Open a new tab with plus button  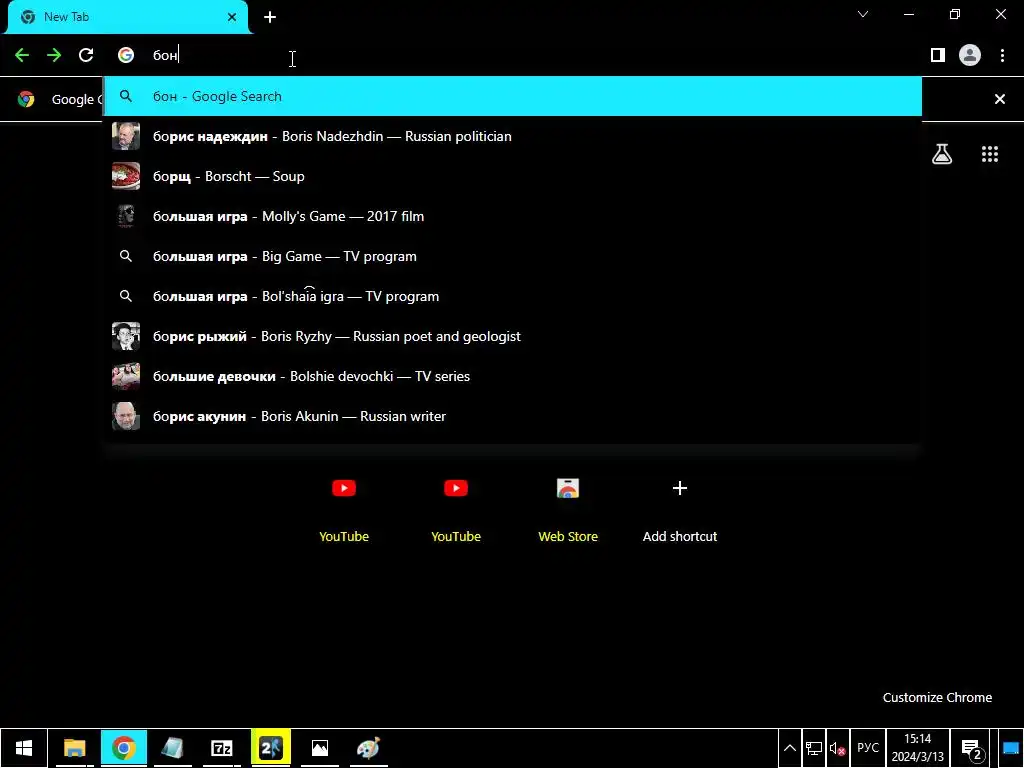[x=270, y=17]
